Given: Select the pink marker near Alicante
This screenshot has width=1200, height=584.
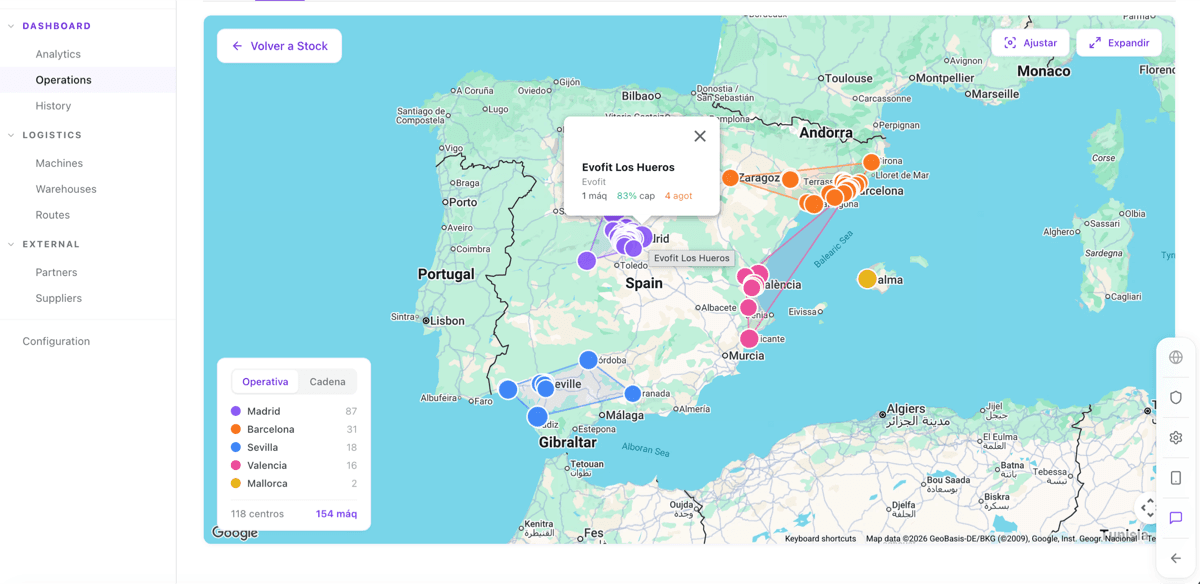Looking at the screenshot, I should pos(749,339).
